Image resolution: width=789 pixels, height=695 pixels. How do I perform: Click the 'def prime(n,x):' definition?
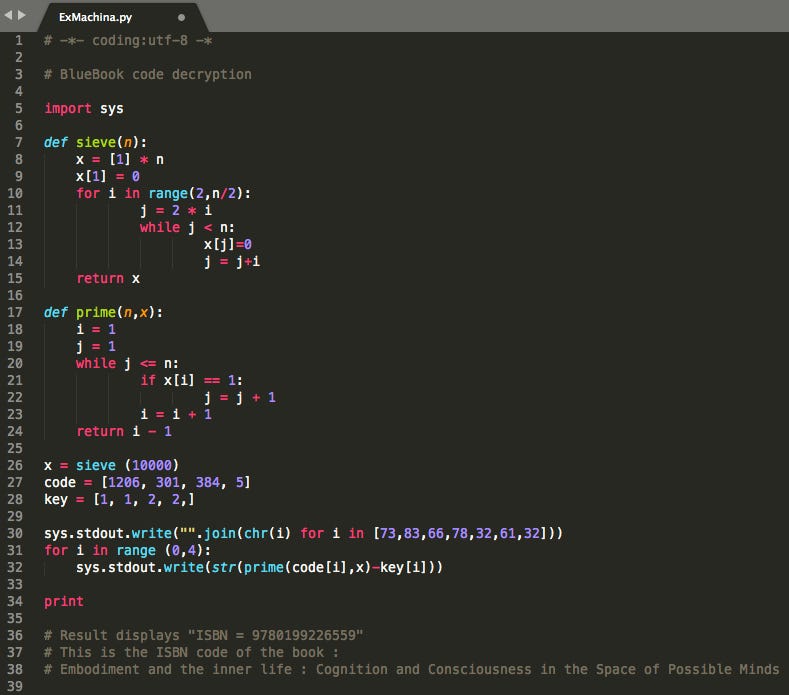[x=103, y=313]
